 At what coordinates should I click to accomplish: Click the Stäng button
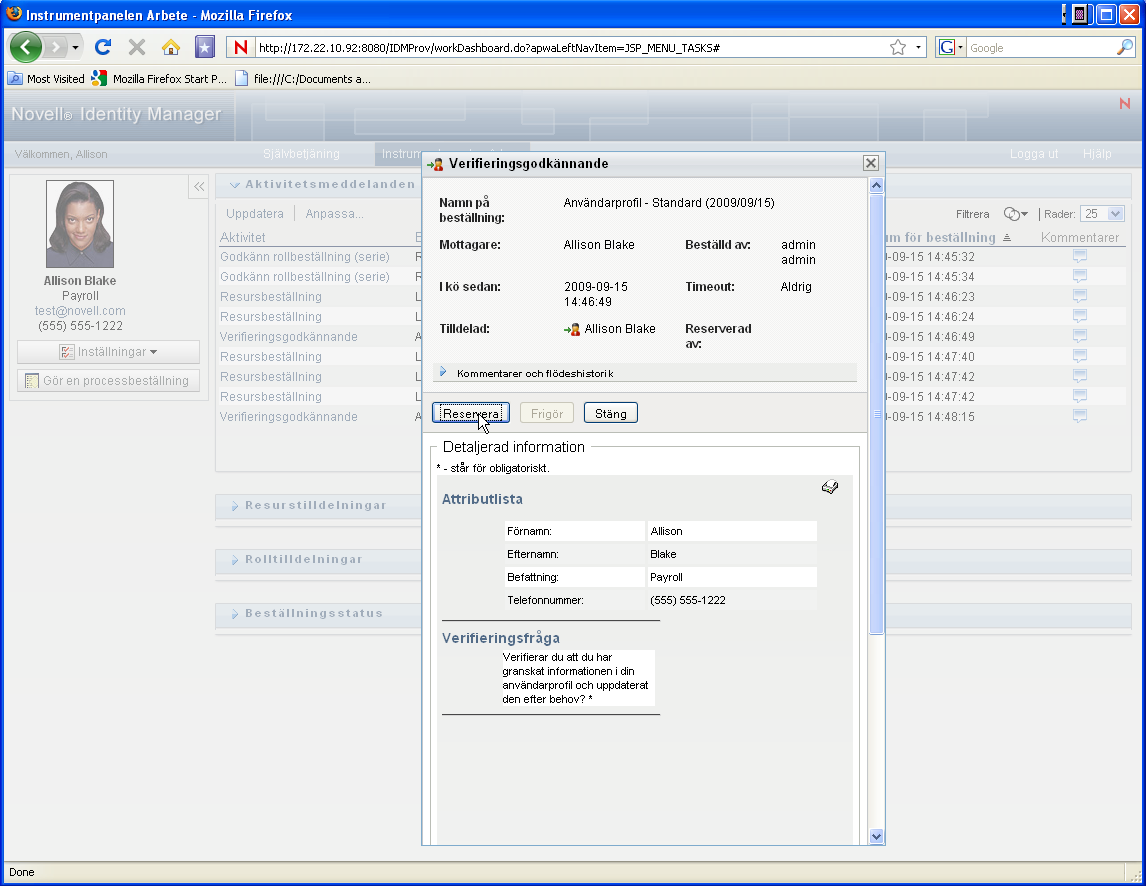[x=610, y=413]
